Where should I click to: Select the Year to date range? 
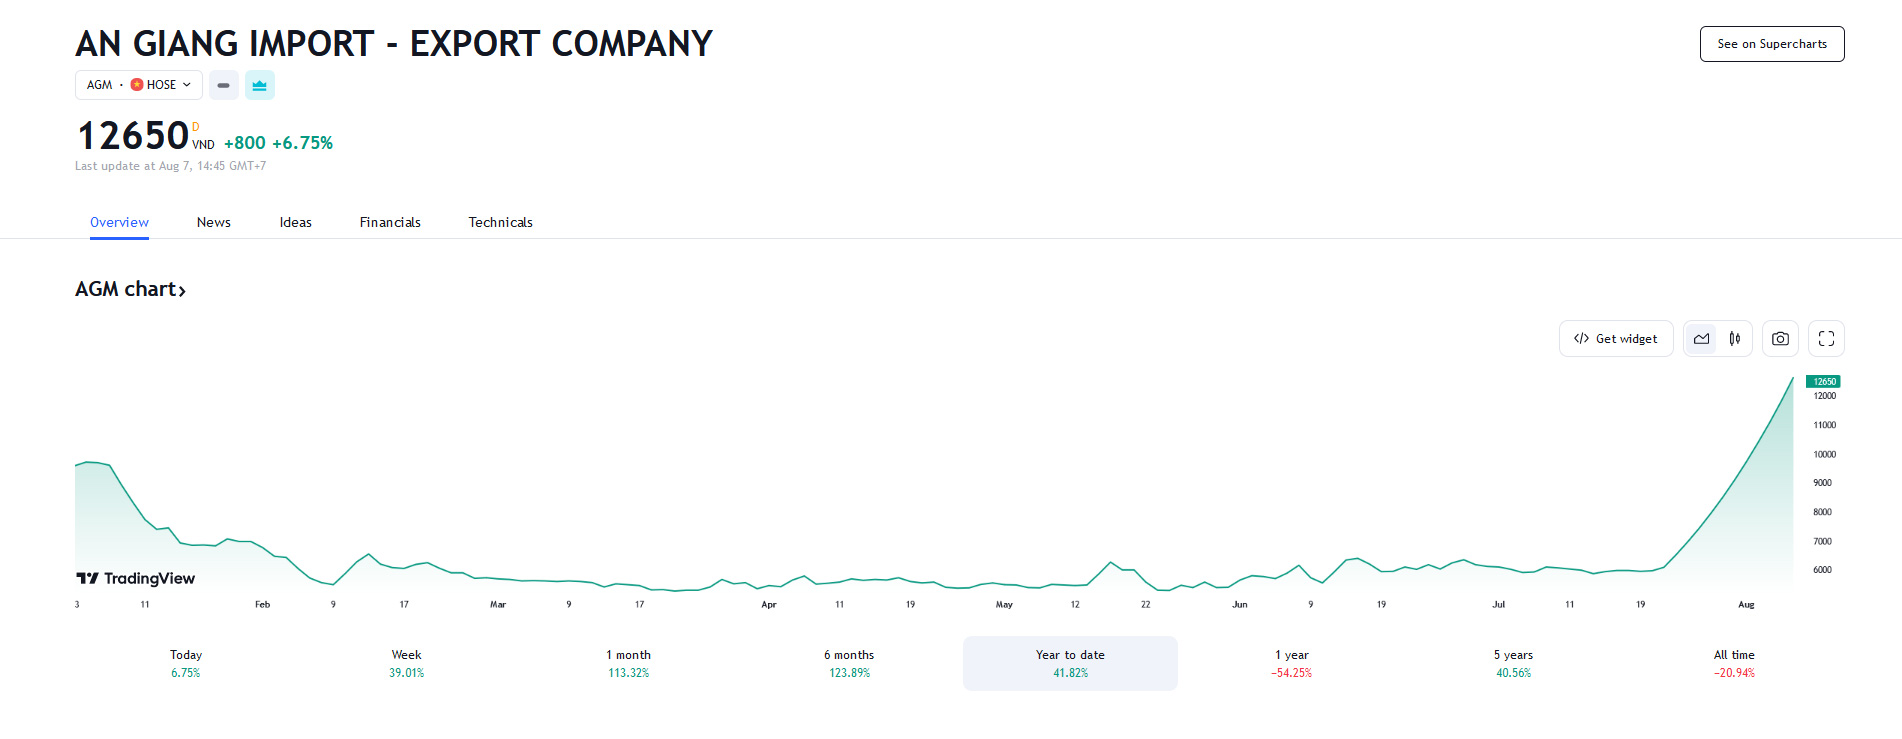[1070, 663]
